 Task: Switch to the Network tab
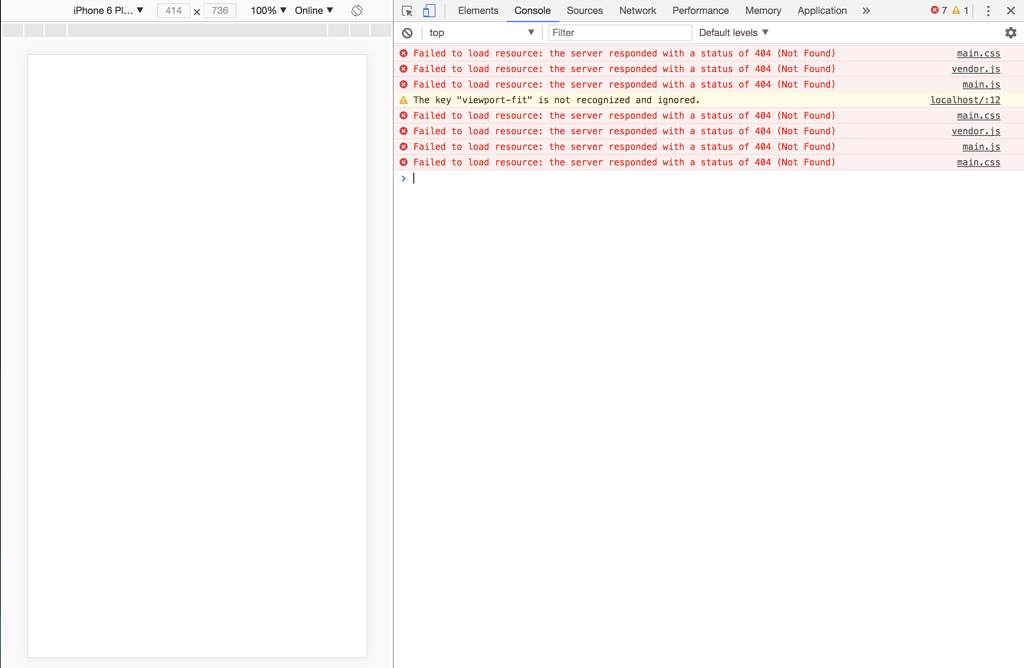coord(637,10)
